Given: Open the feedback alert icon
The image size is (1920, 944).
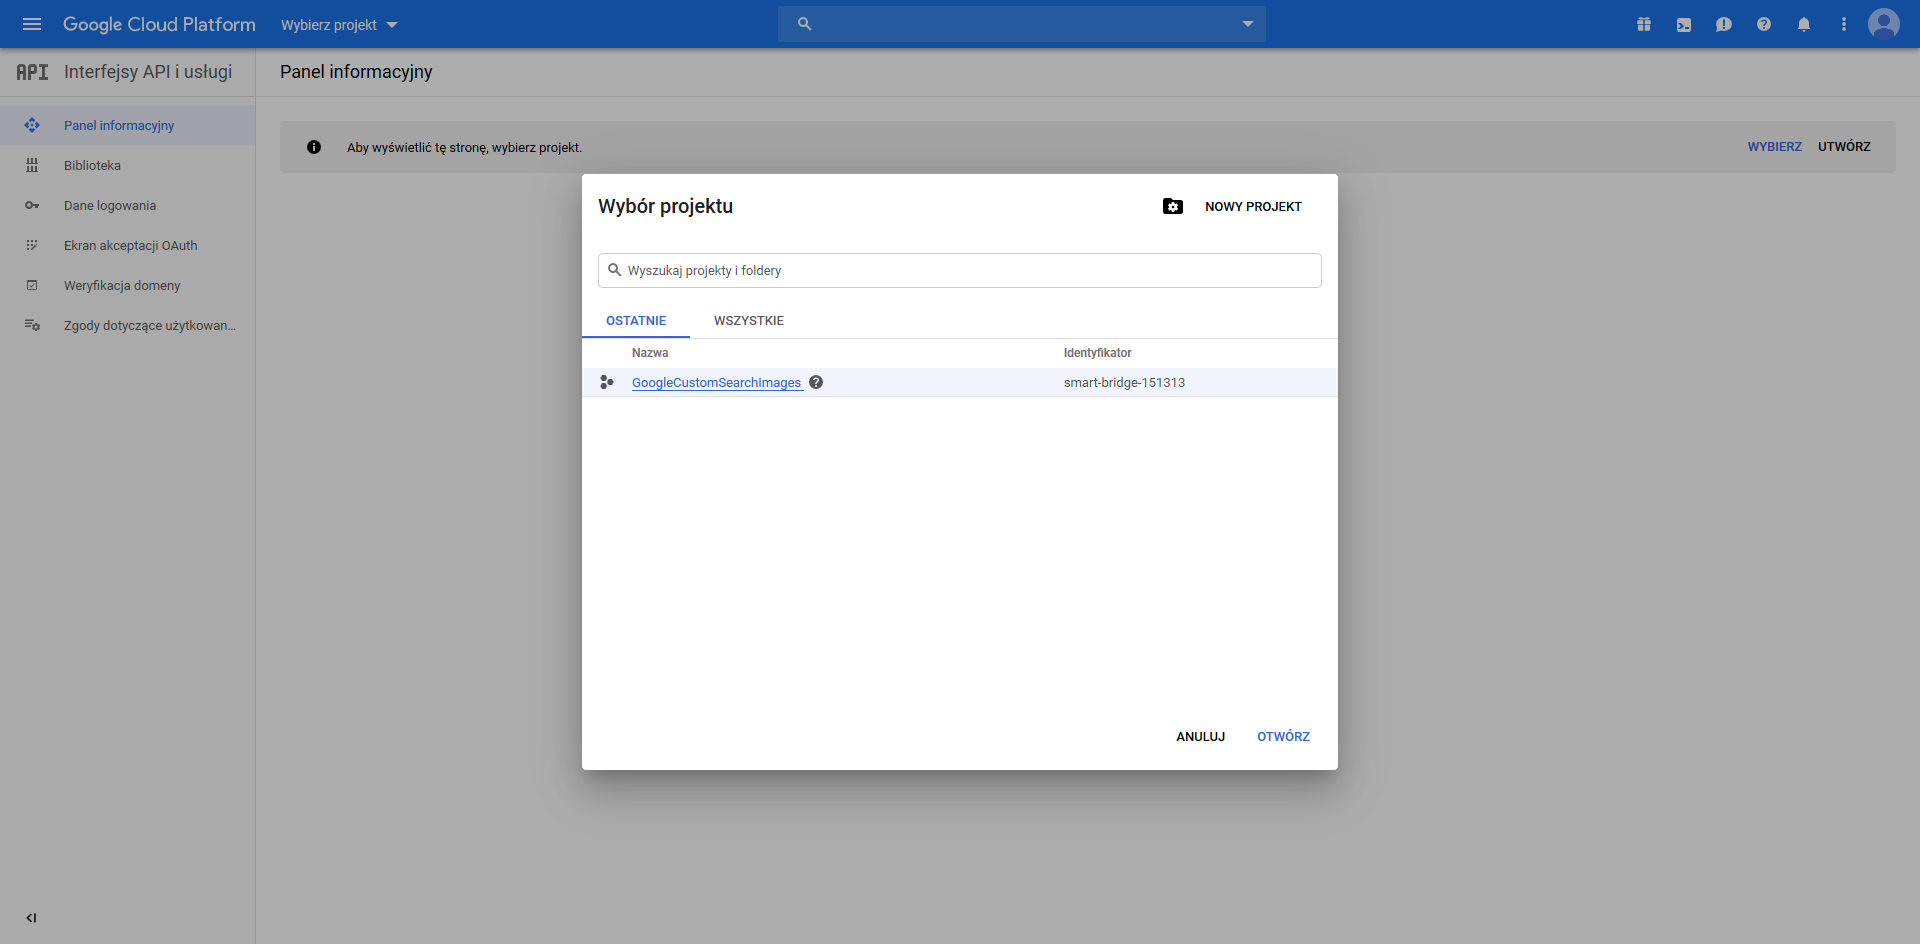Looking at the screenshot, I should coord(1724,24).
